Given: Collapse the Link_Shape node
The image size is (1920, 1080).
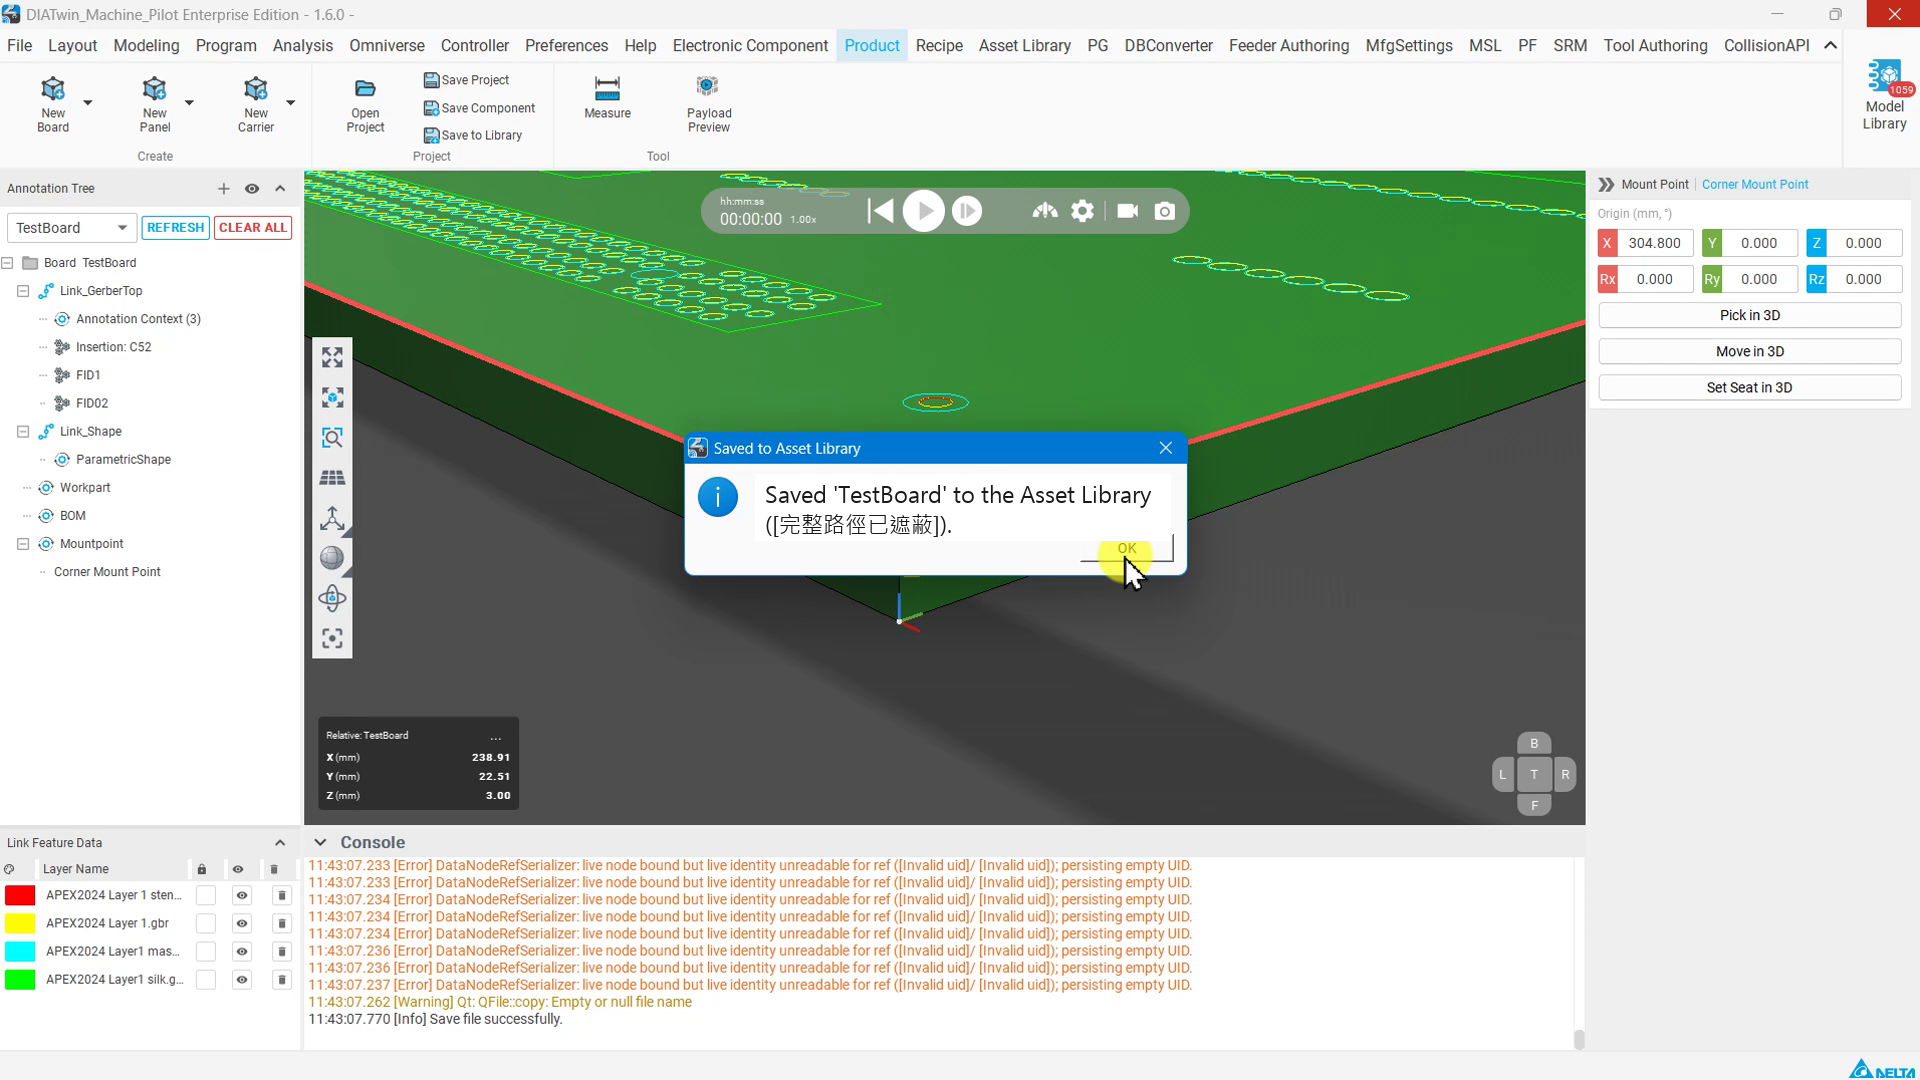Looking at the screenshot, I should 23,432.
